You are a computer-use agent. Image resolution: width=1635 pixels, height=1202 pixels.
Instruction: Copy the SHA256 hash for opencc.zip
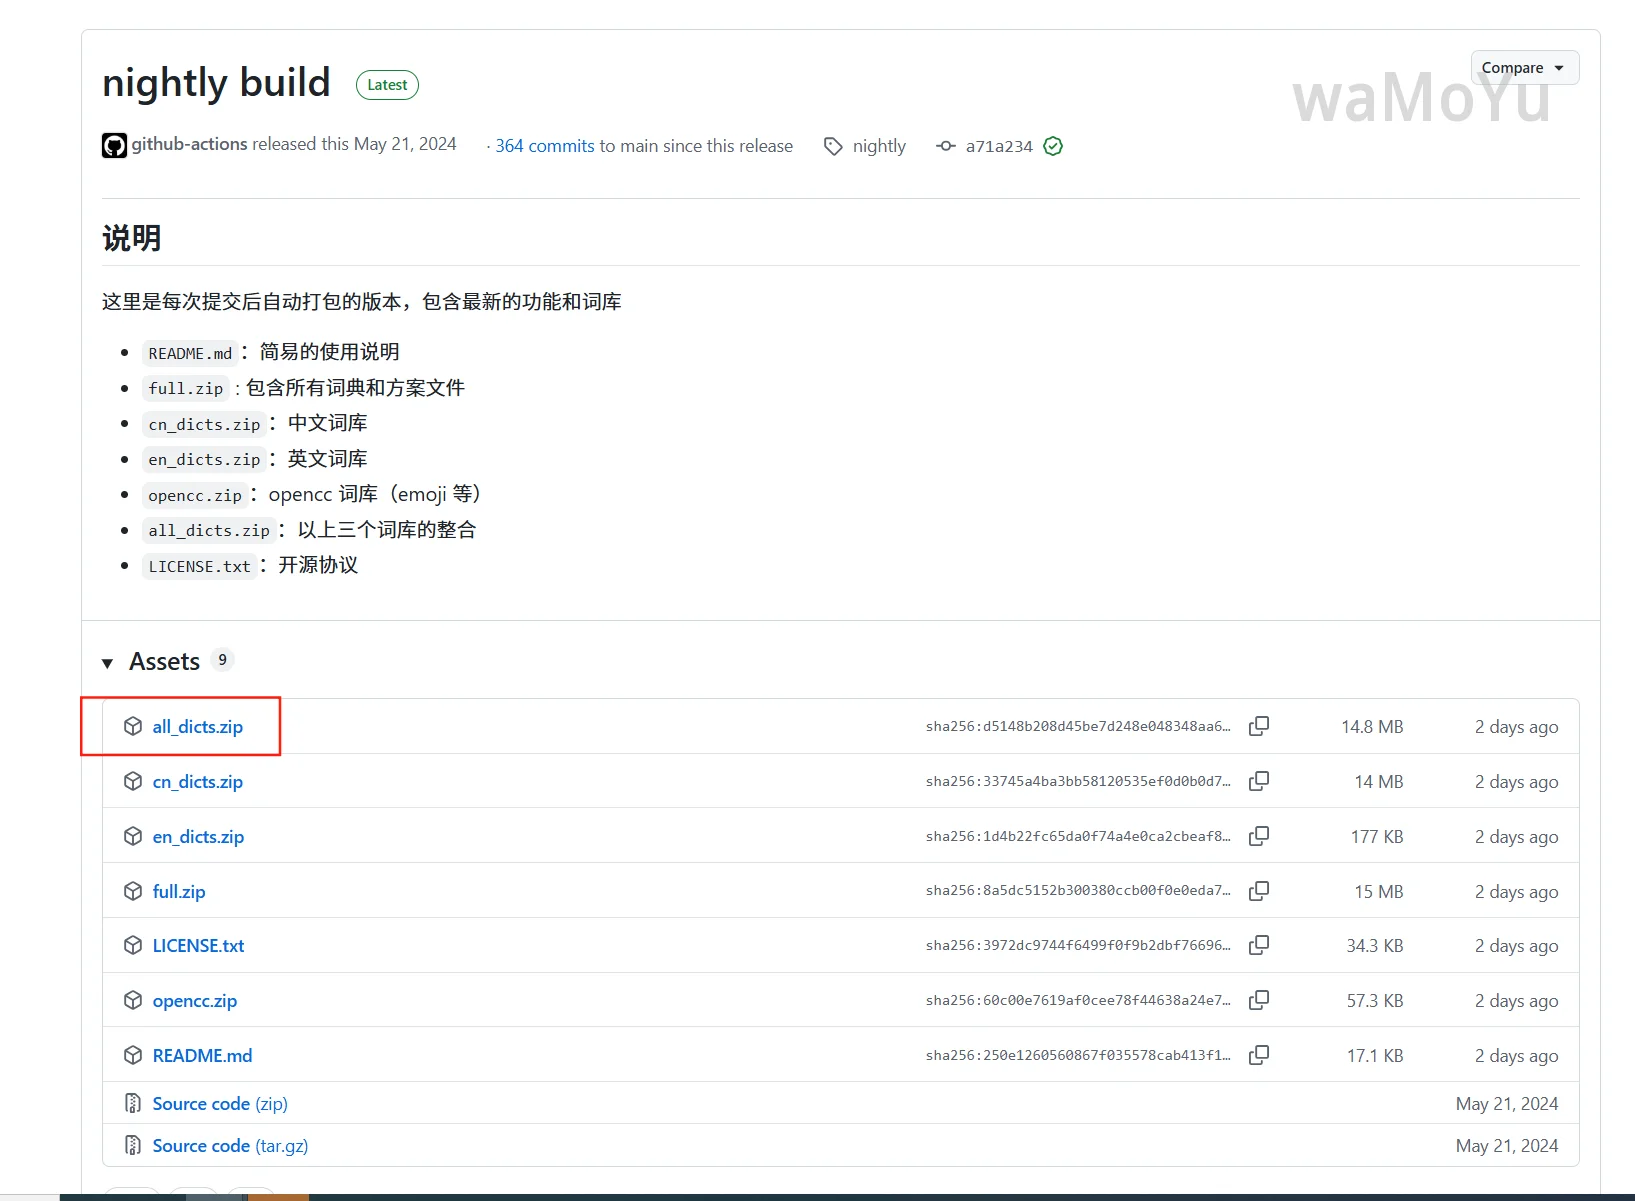tap(1259, 1000)
